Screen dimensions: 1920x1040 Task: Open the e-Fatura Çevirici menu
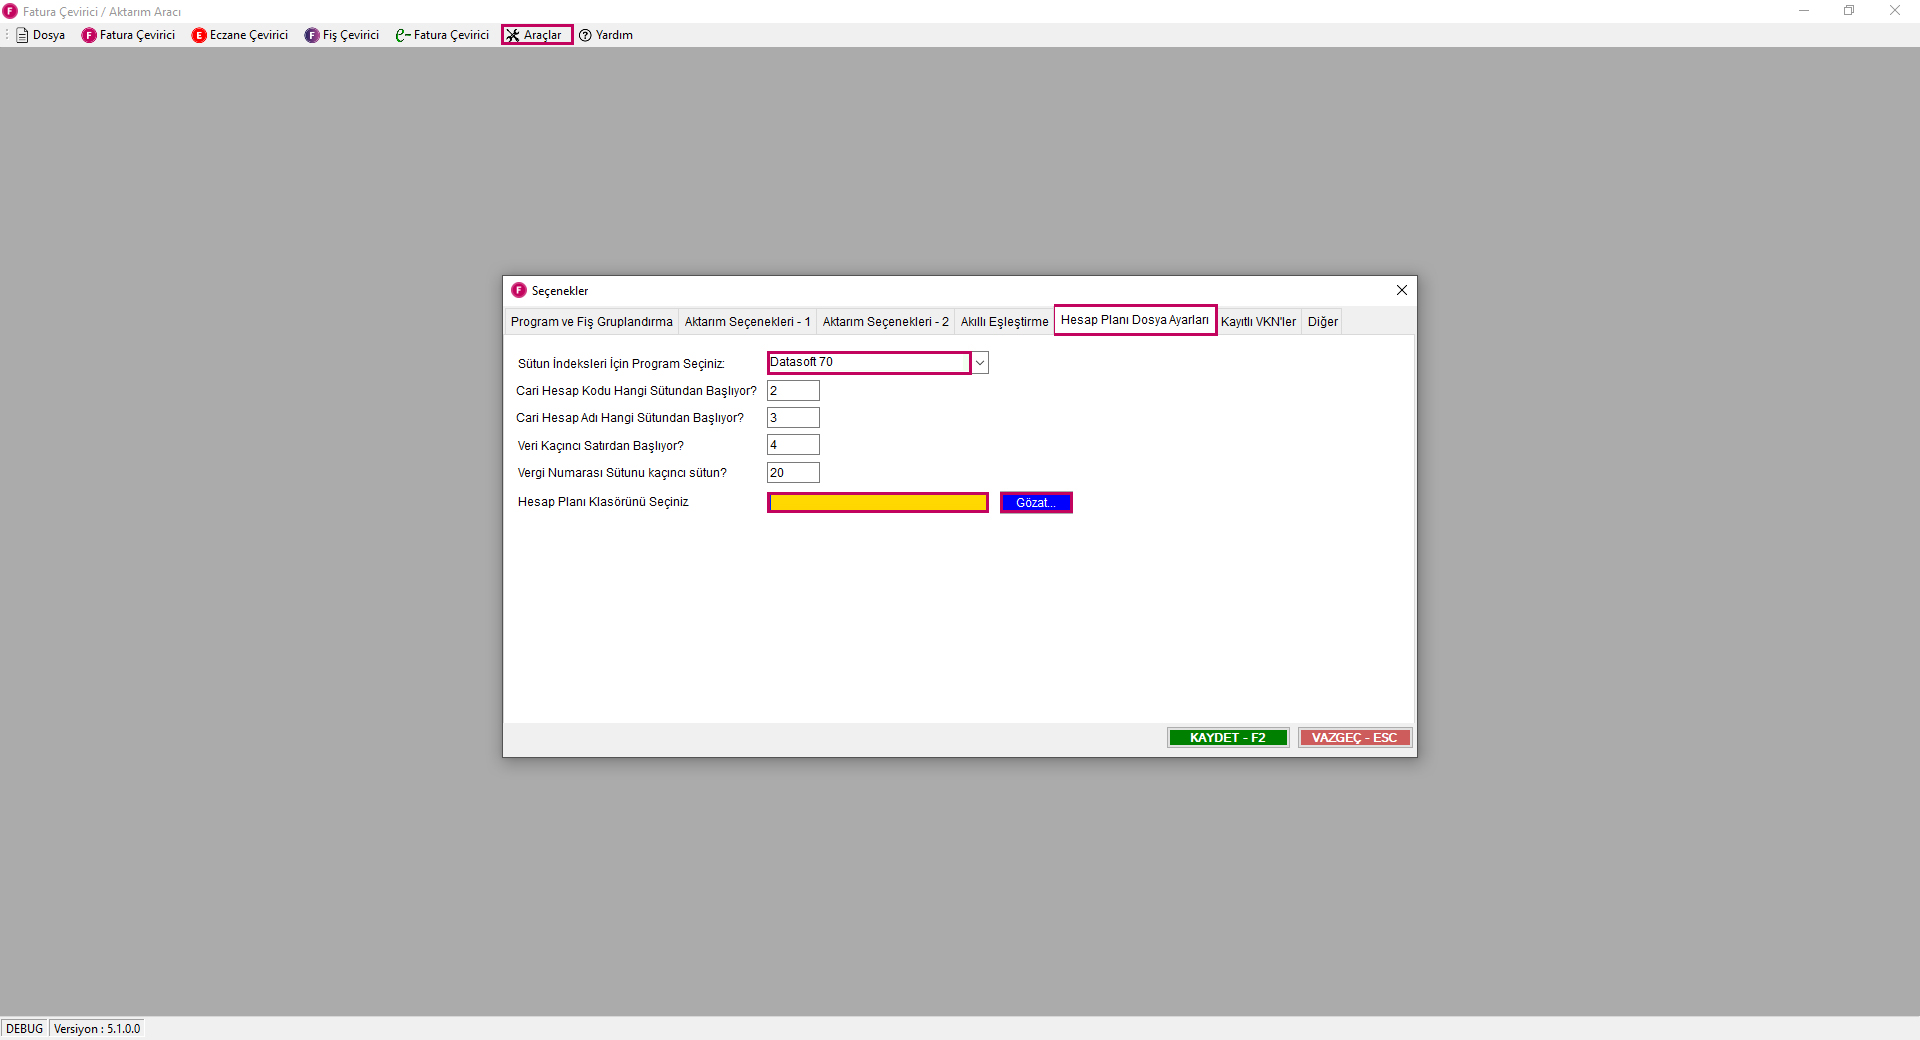coord(442,35)
